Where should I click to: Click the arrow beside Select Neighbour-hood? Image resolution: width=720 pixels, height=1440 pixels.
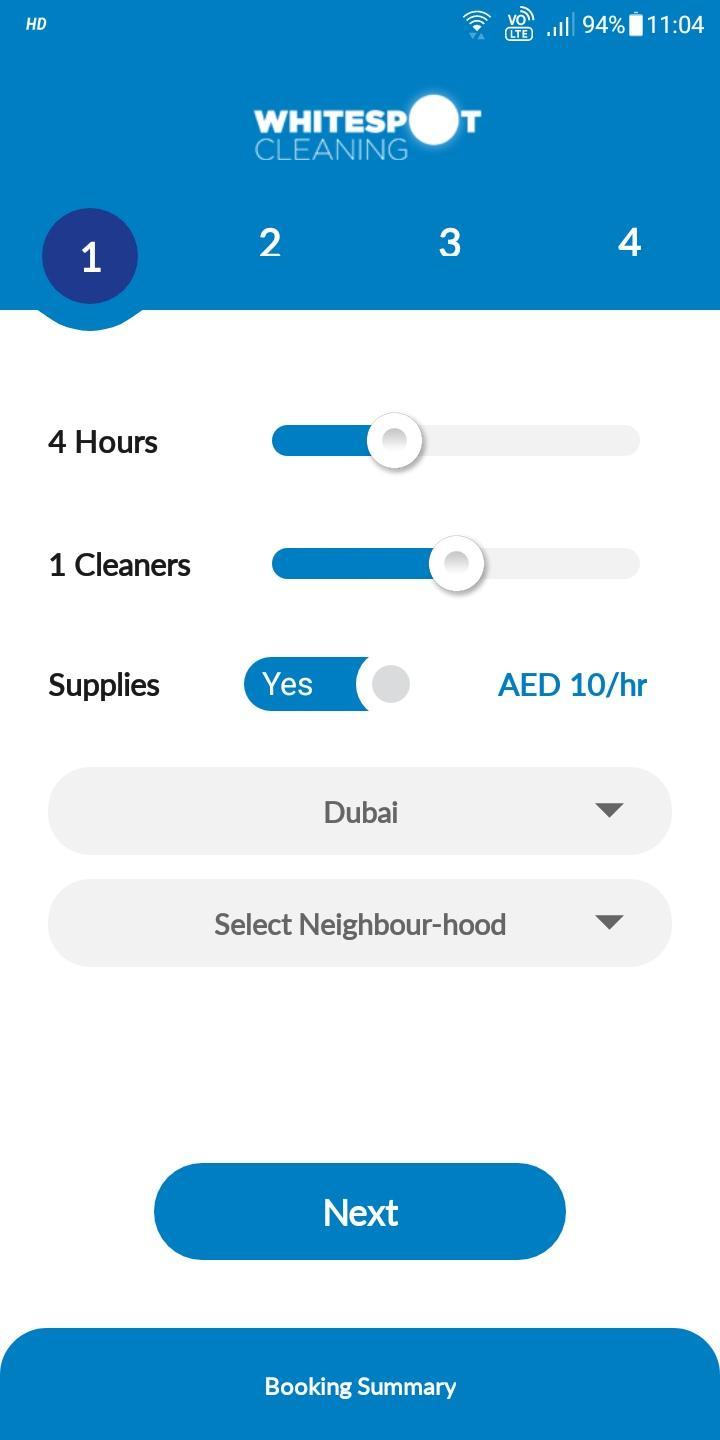[x=609, y=922]
